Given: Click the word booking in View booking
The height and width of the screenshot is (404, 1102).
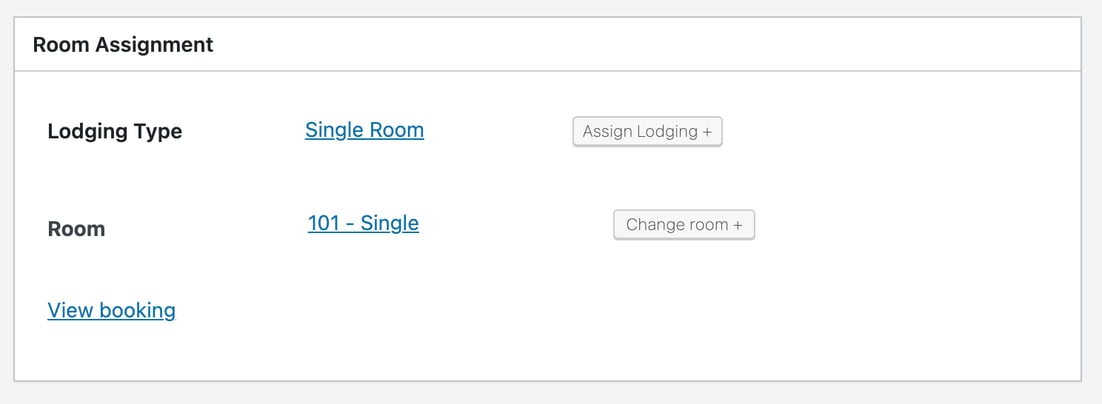Looking at the screenshot, I should [138, 310].
